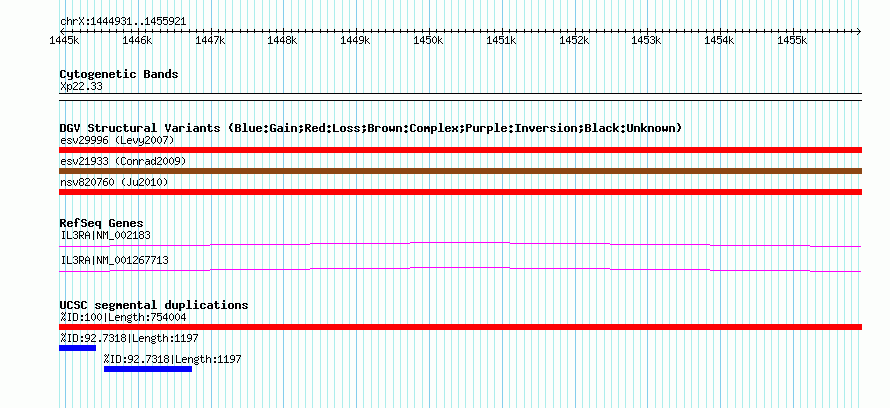Click the brown esv21933 complex variant bar
Image resolution: width=890 pixels, height=408 pixels.
(x=460, y=171)
